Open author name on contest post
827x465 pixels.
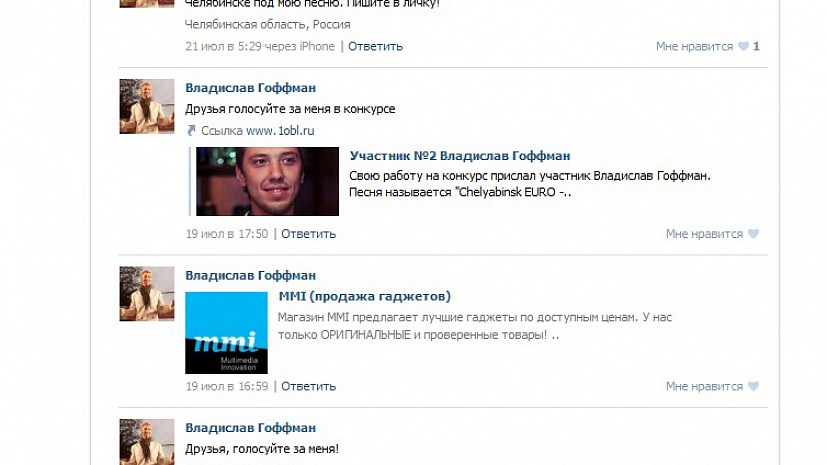(250, 88)
